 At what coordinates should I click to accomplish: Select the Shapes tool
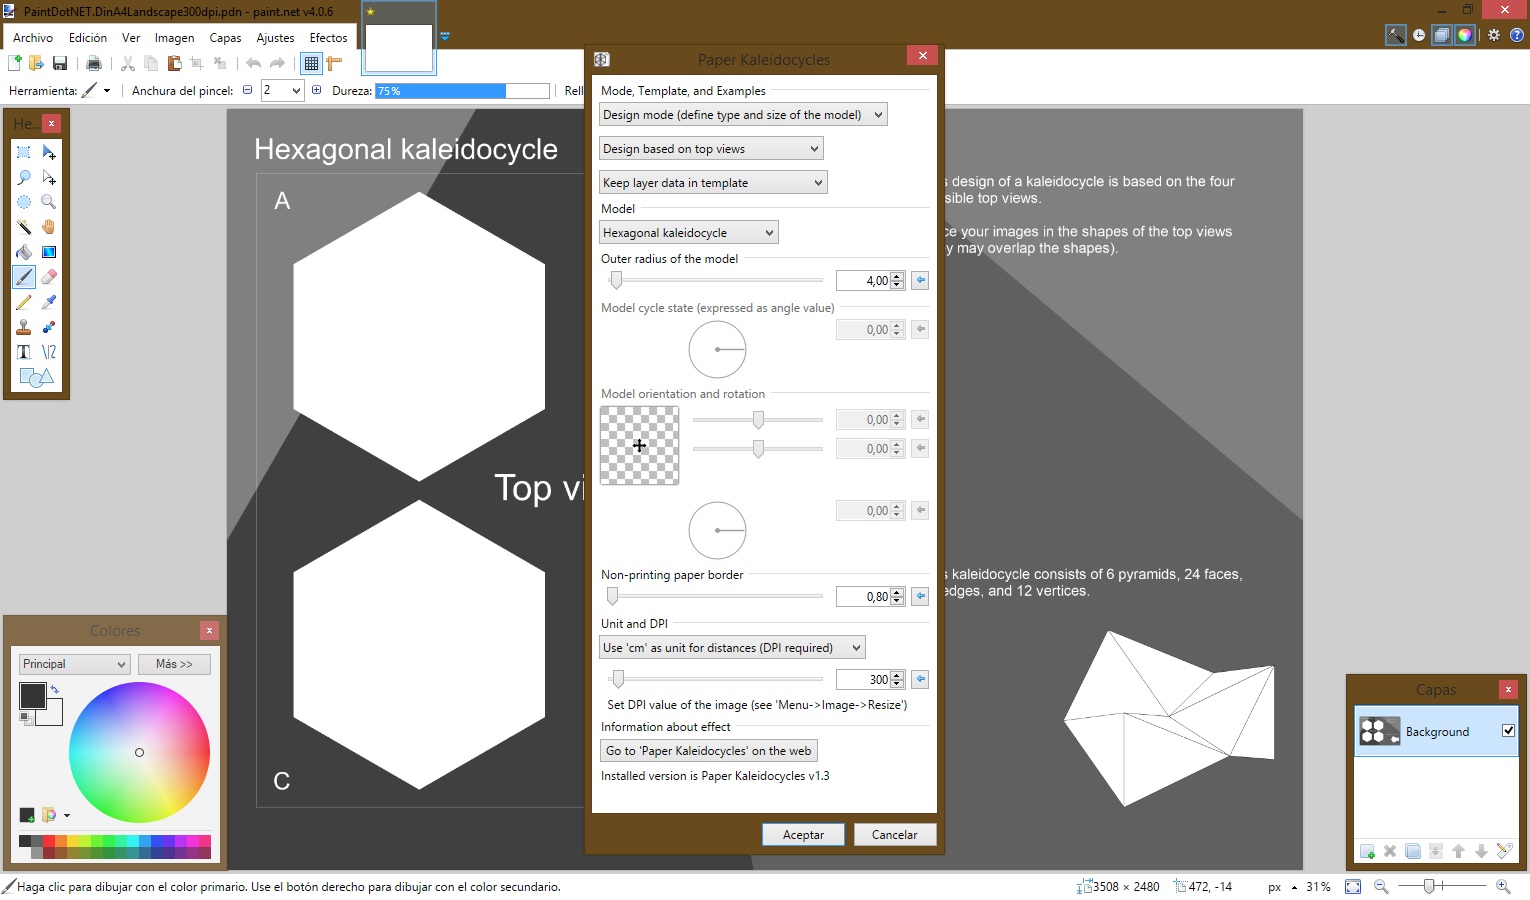tap(36, 377)
